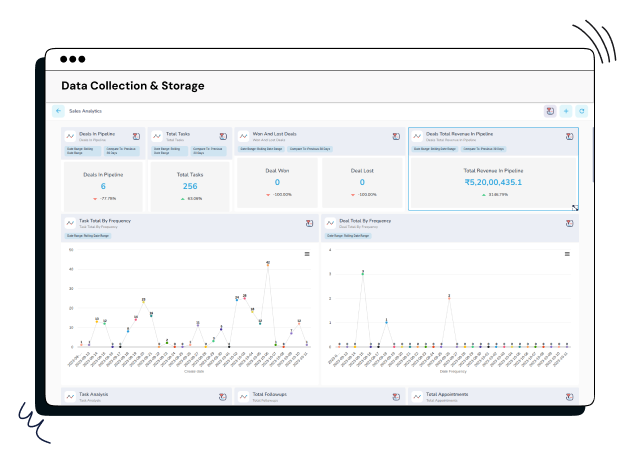
Task: Open Task Total By Frequency chart hamburger menu
Action: [307, 254]
